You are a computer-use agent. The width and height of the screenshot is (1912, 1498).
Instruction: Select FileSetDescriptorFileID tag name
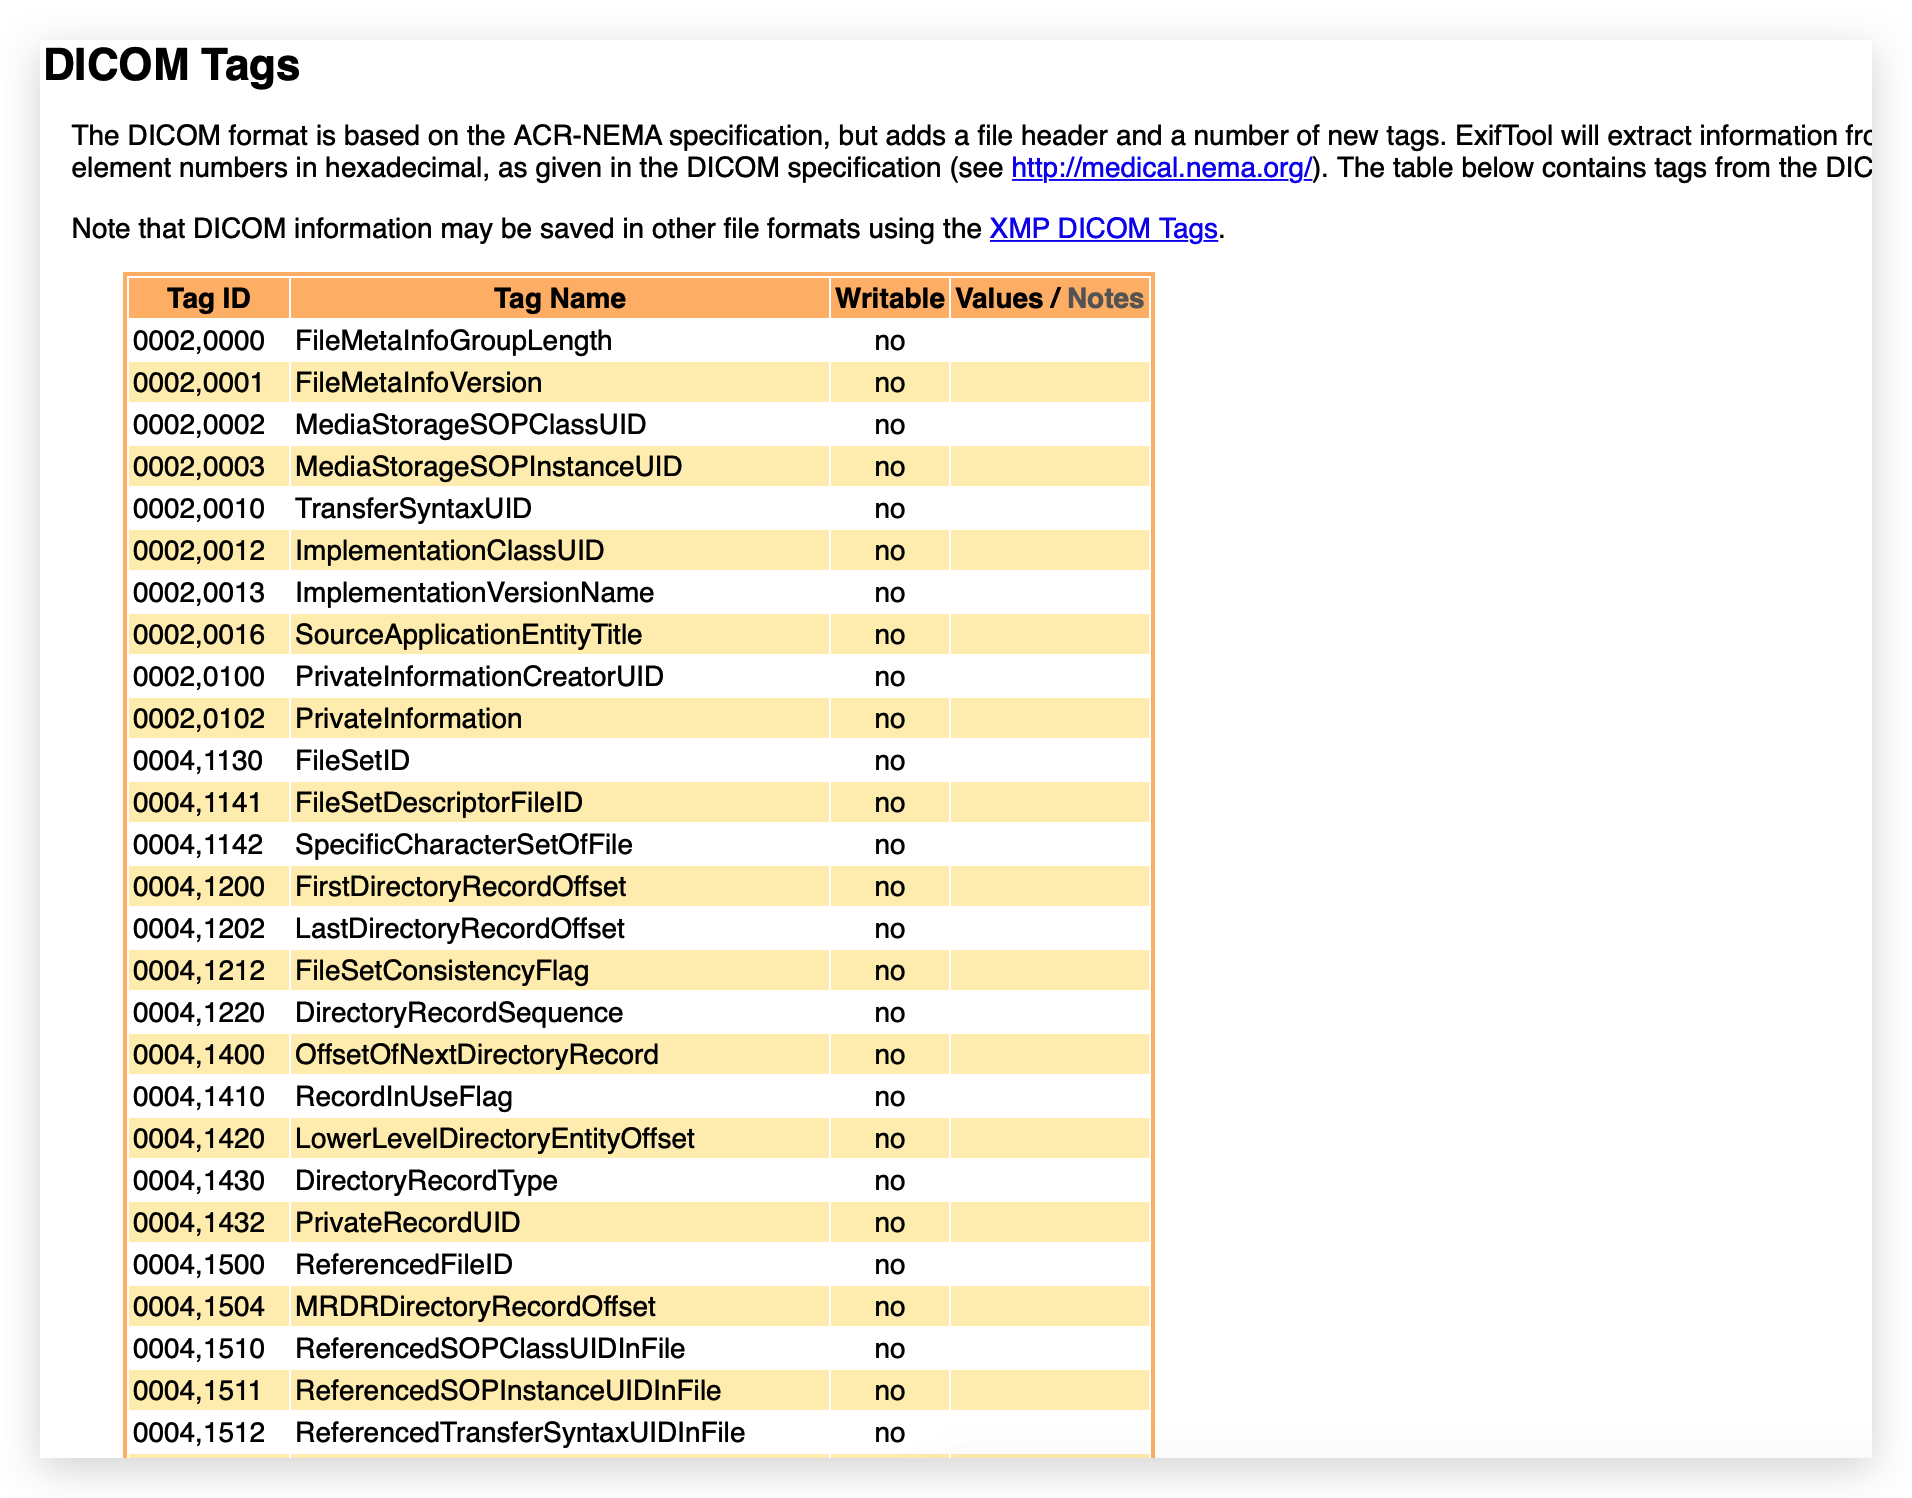click(x=439, y=803)
